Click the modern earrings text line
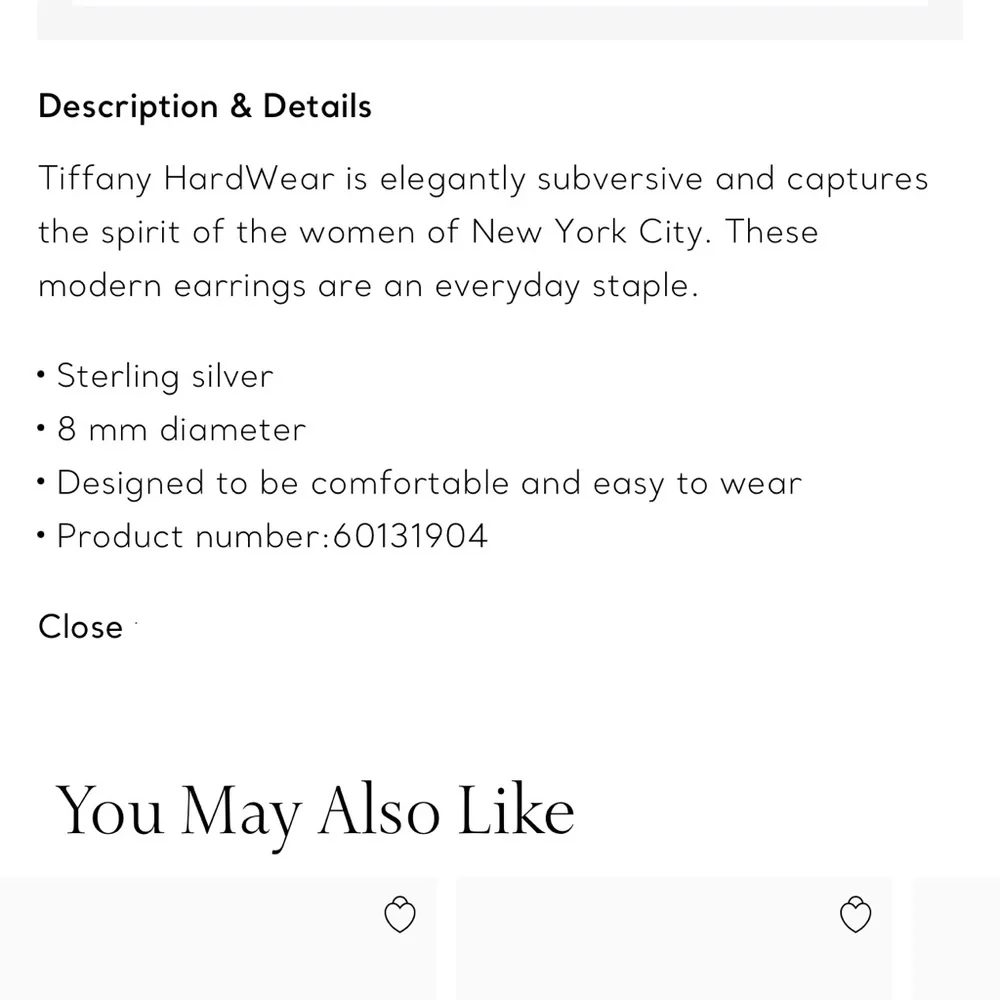 click(172, 286)
